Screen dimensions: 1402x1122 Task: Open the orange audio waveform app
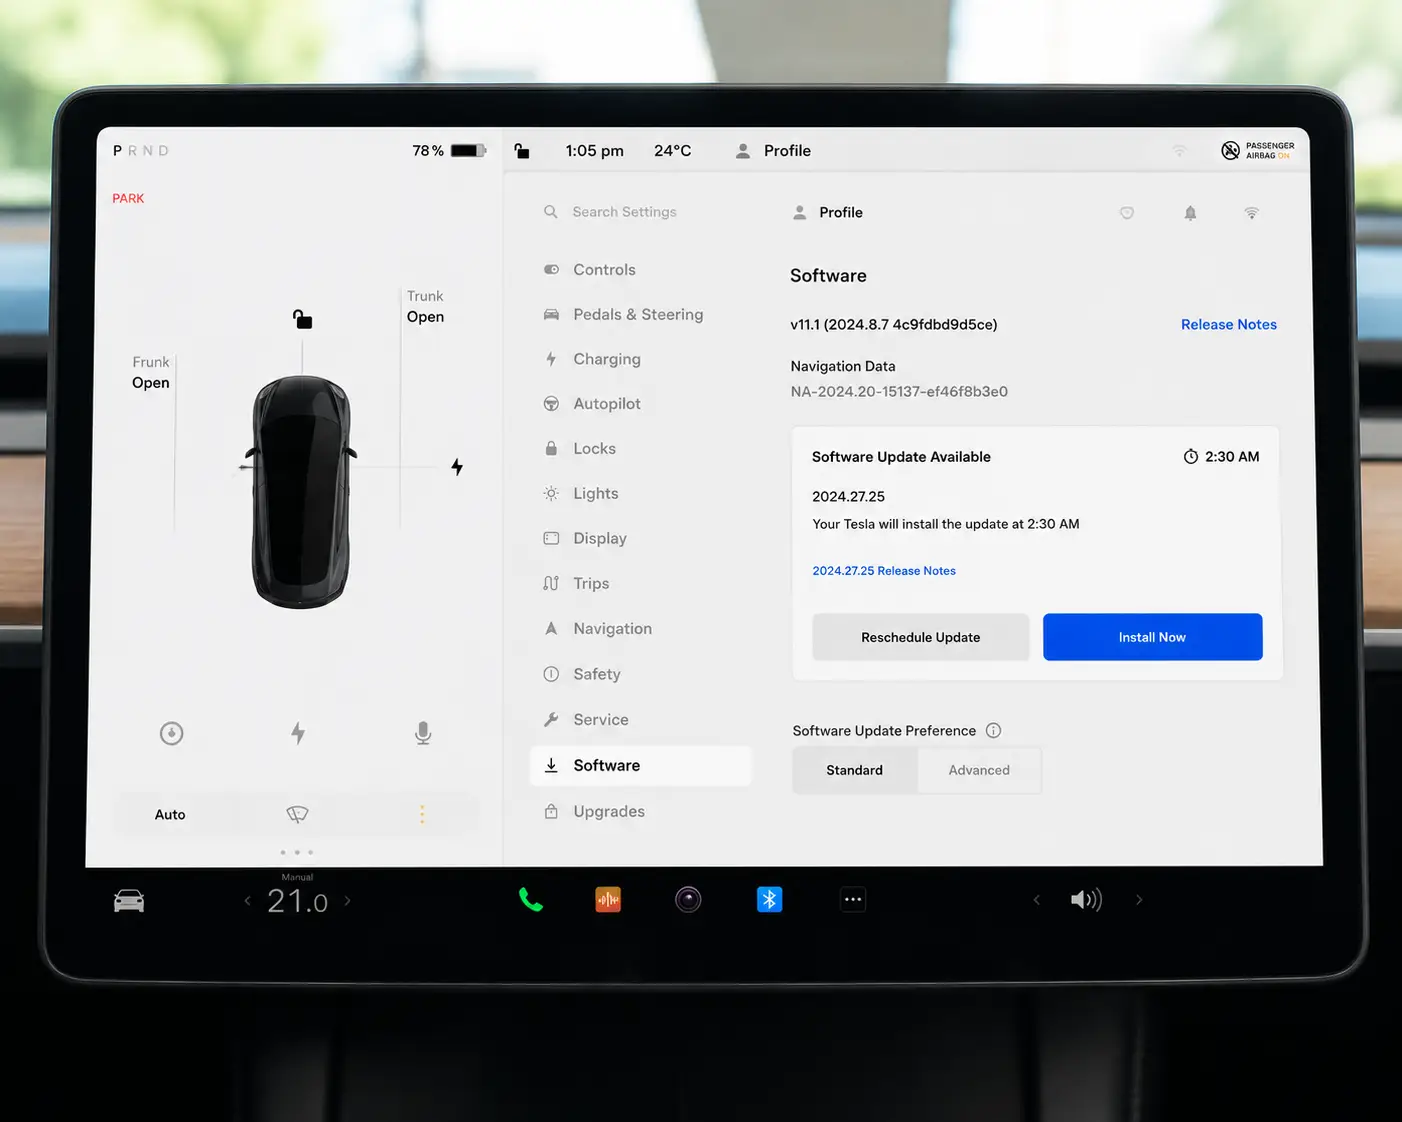tap(608, 900)
